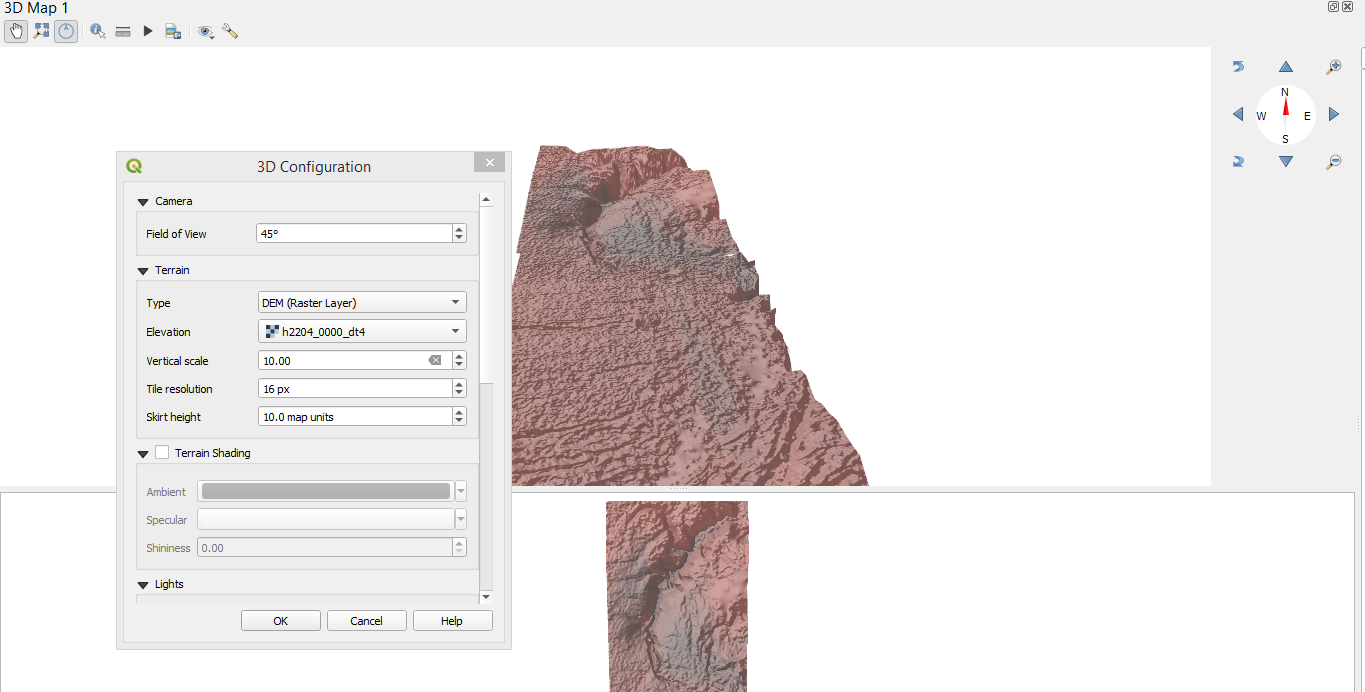Select the Measurement Line tool
The height and width of the screenshot is (692, 1365).
[123, 31]
